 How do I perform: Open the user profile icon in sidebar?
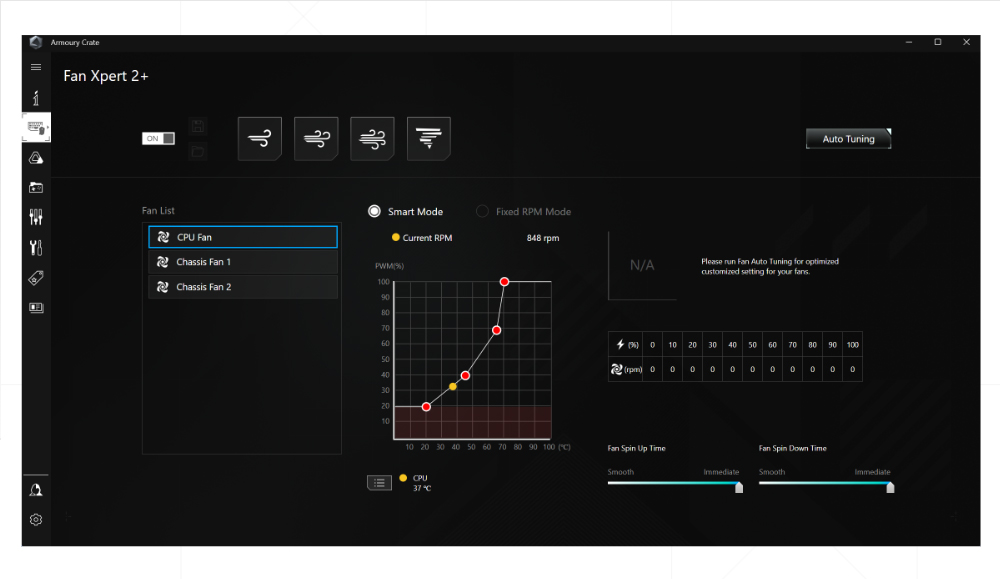pyautogui.click(x=36, y=489)
